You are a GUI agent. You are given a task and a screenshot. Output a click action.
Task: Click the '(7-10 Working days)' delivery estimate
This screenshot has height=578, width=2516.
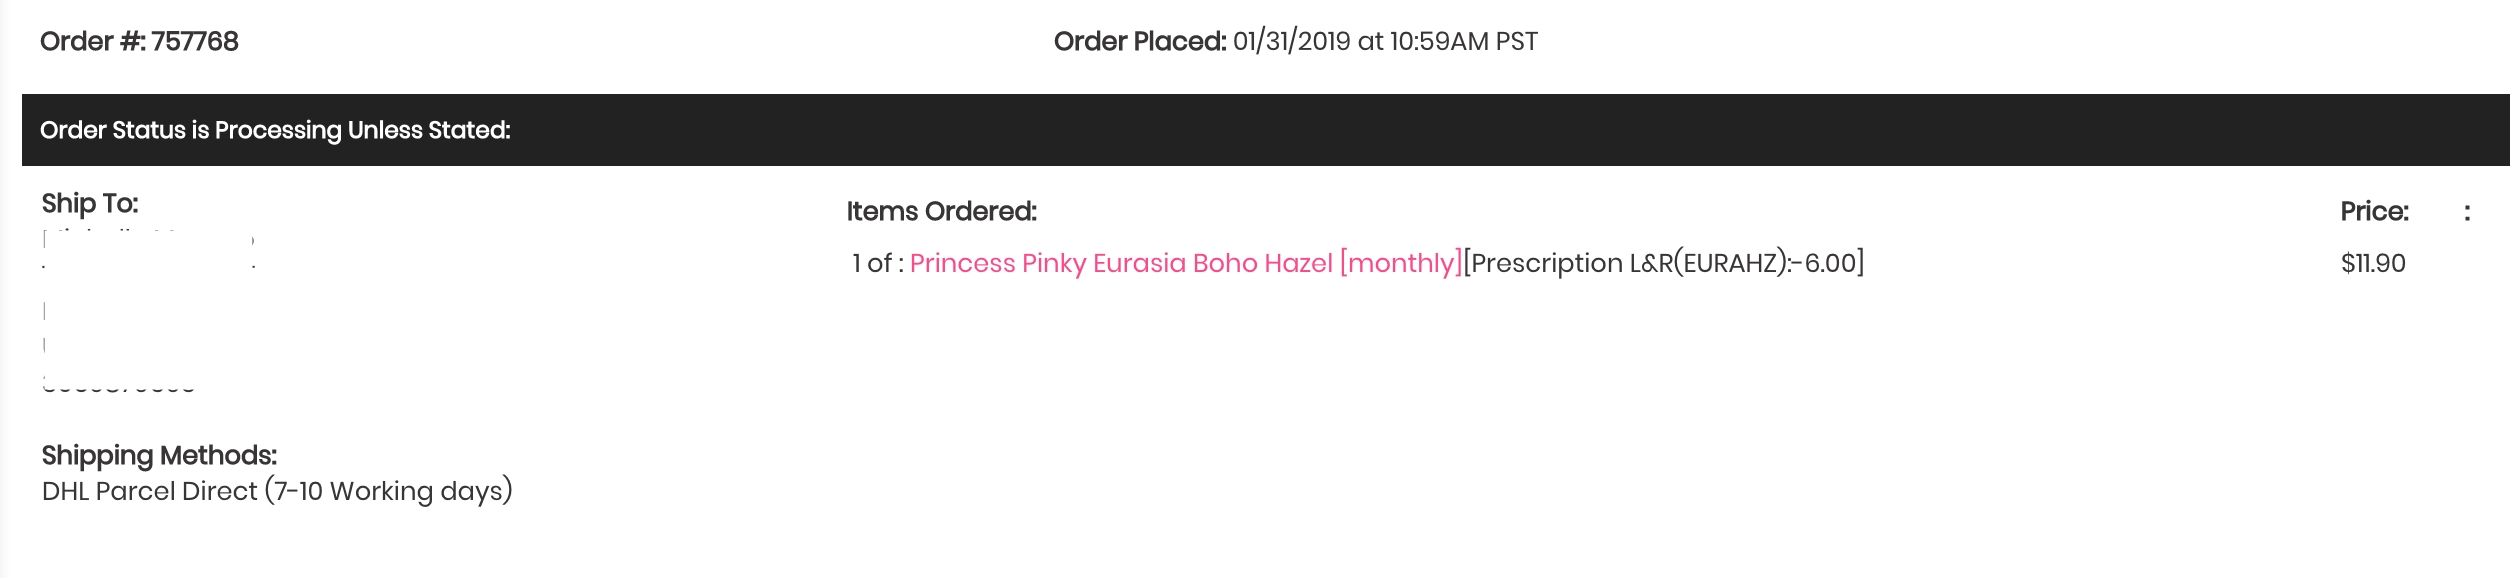[389, 491]
